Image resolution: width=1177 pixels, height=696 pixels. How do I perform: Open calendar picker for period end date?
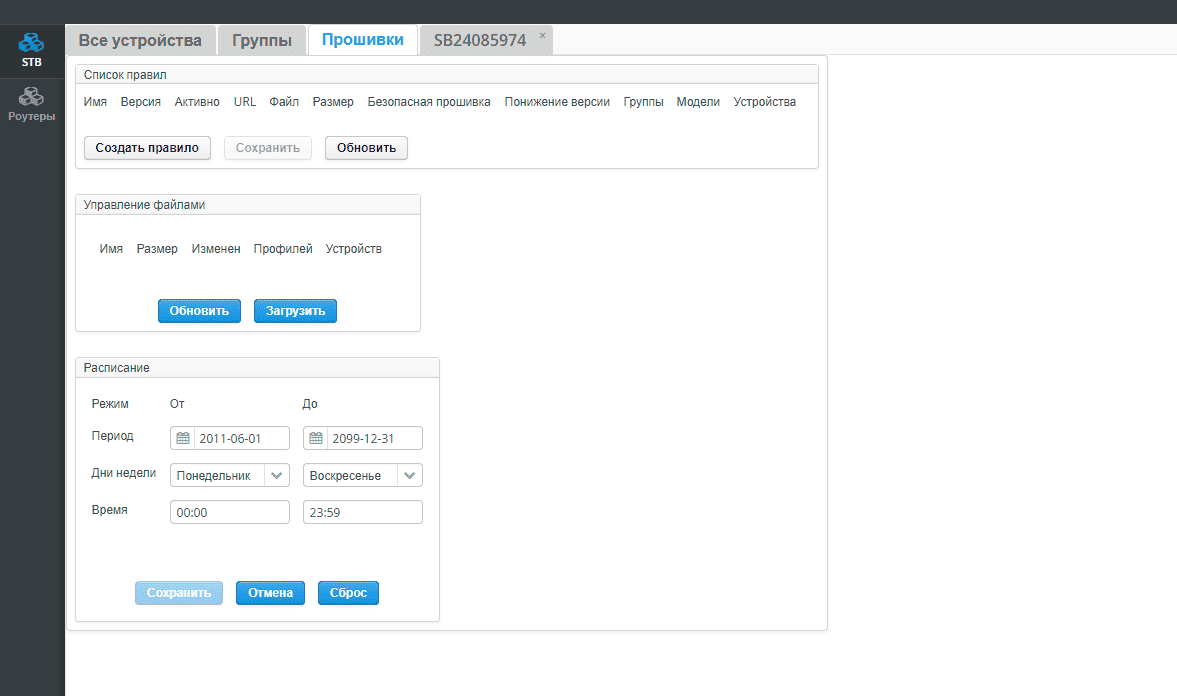316,438
